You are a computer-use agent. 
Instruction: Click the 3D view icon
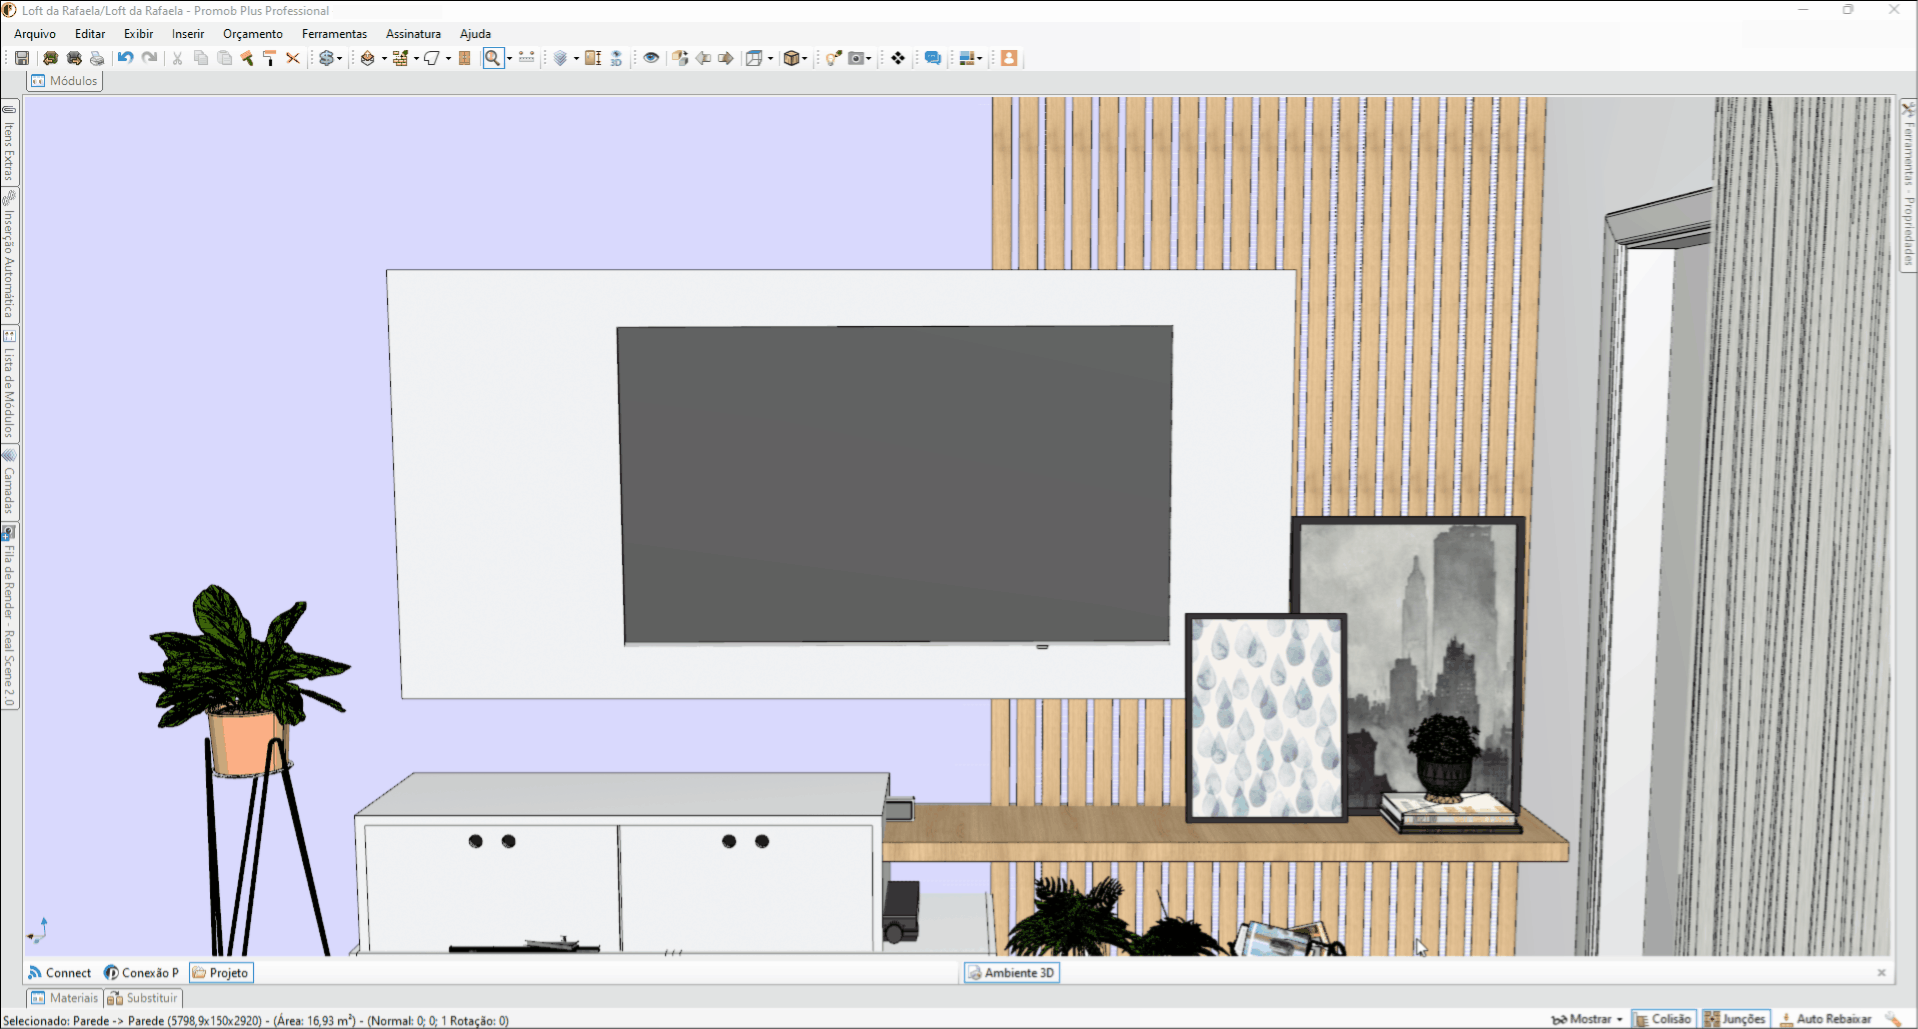tap(616, 58)
